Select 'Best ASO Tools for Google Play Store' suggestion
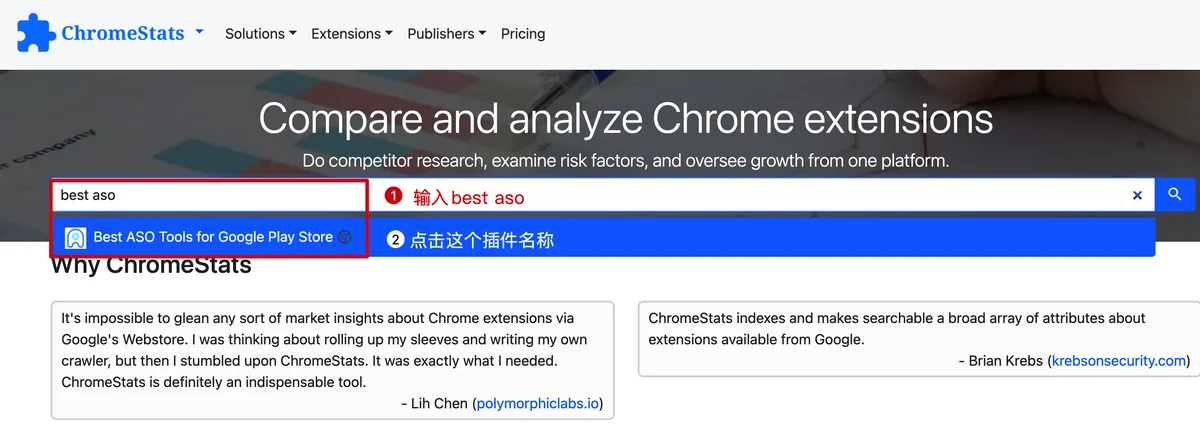Viewport: 1200px width, 439px height. click(603, 238)
